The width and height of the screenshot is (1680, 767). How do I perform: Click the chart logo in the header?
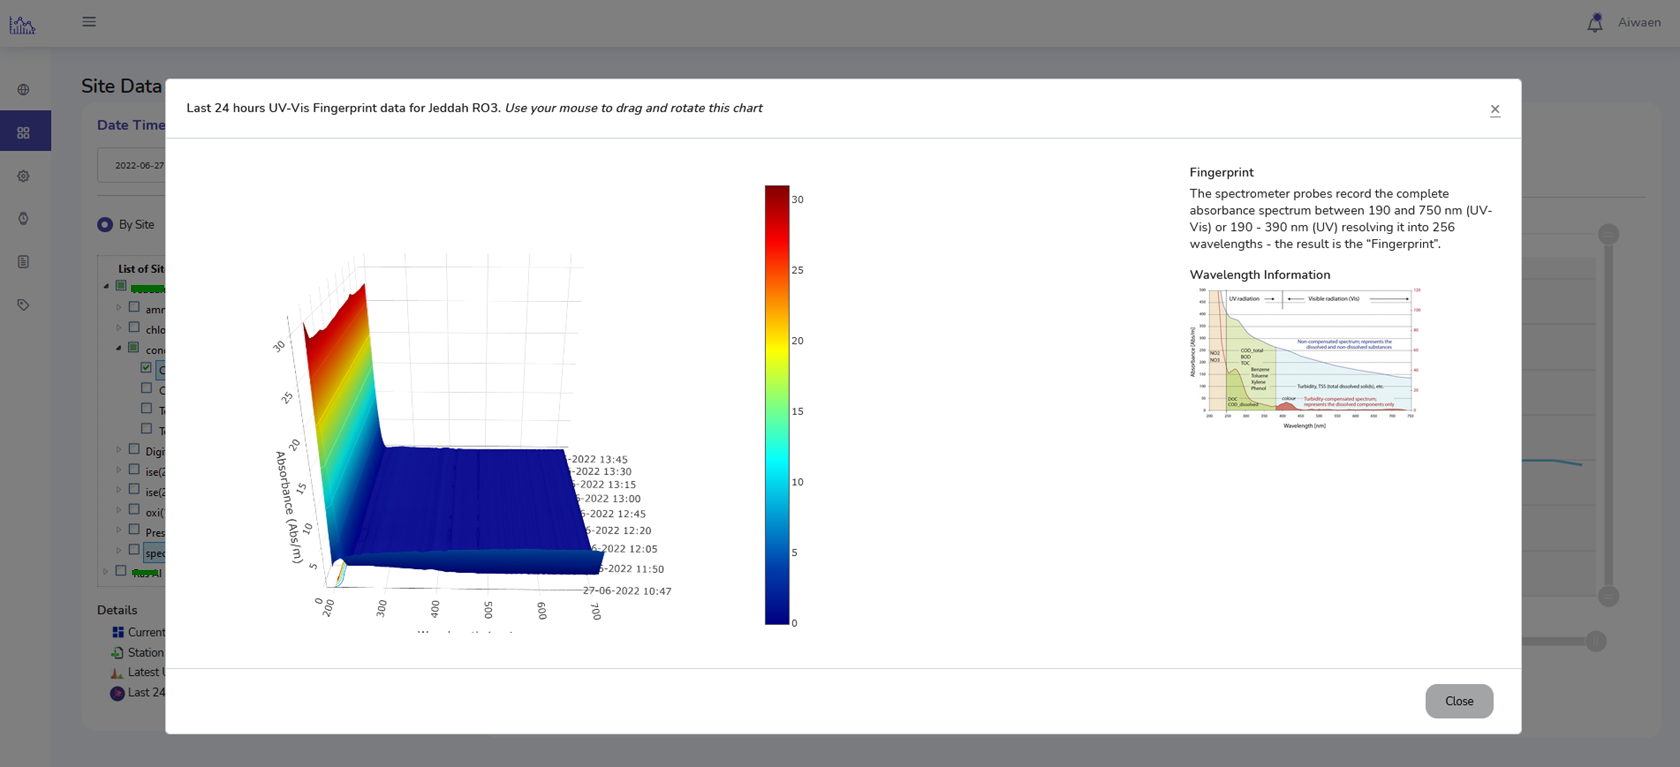(22, 24)
